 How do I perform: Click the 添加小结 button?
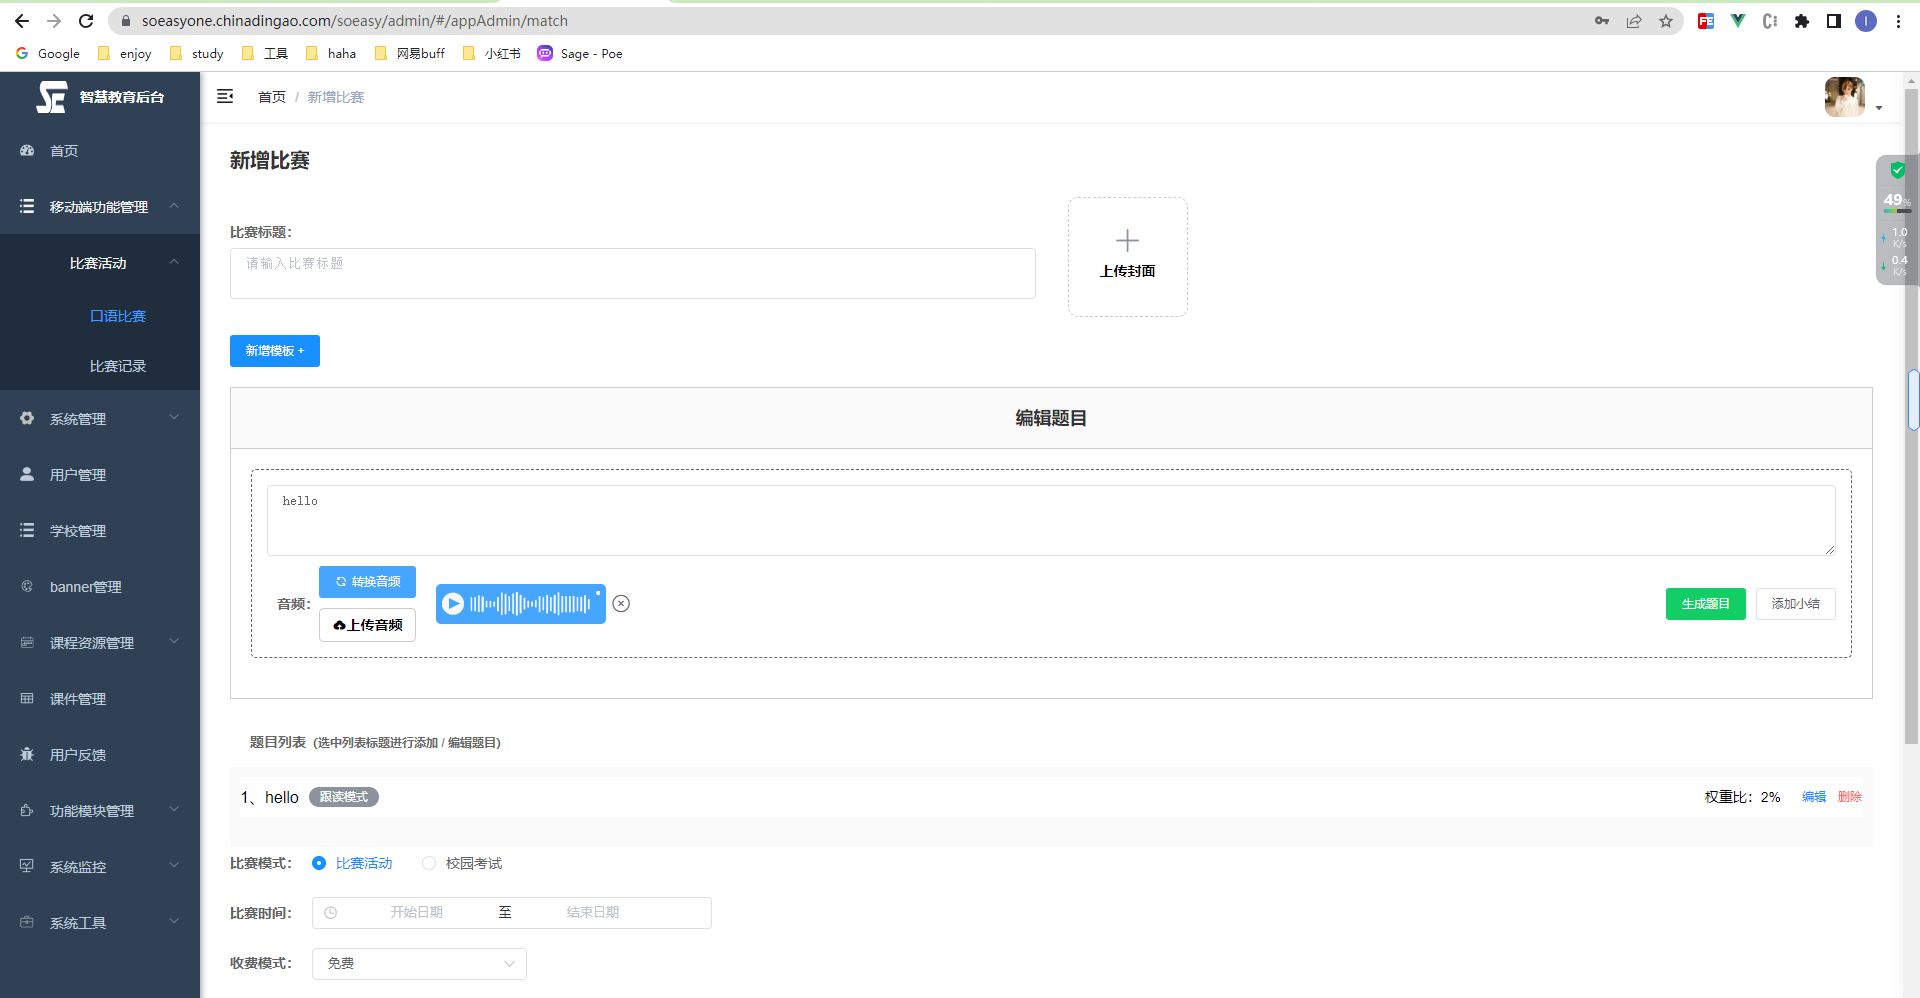pos(1795,604)
